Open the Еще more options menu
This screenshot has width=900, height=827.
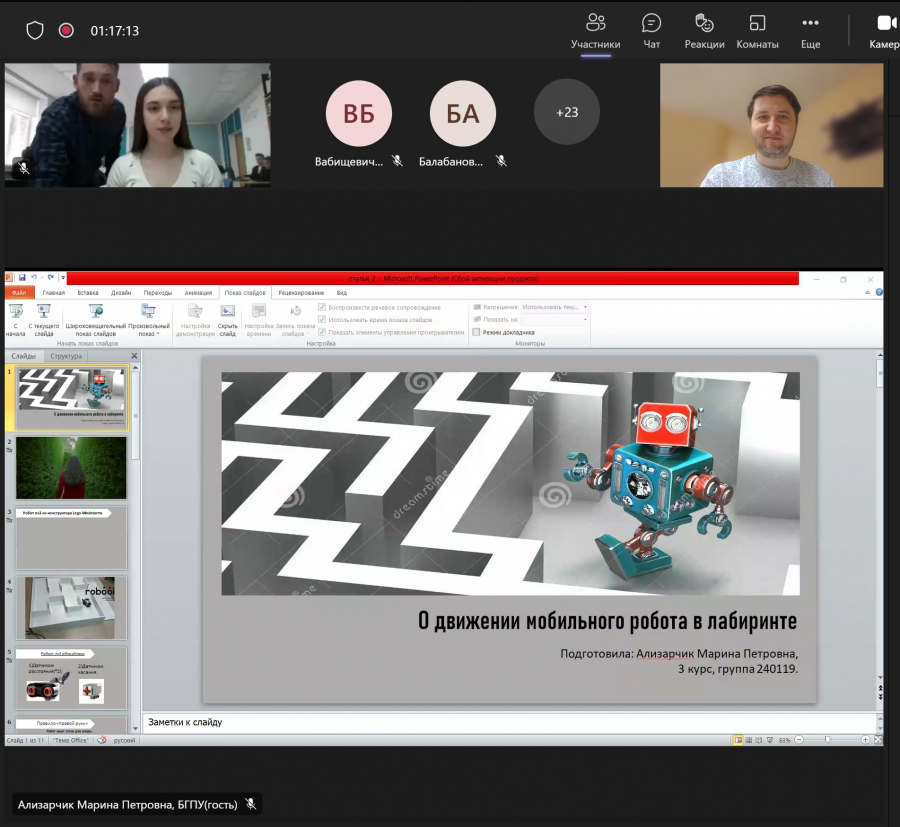coord(810,32)
